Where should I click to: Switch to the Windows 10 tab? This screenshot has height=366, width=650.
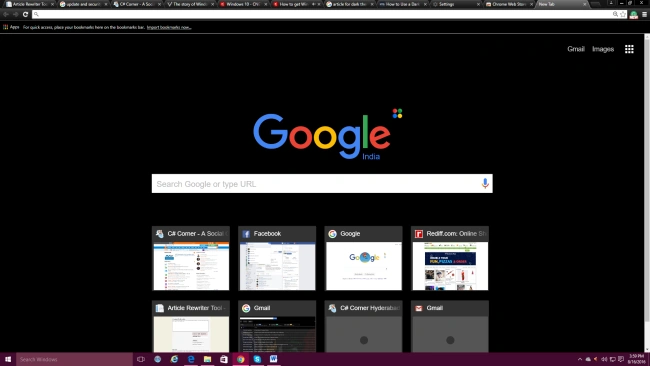pyautogui.click(x=243, y=4)
